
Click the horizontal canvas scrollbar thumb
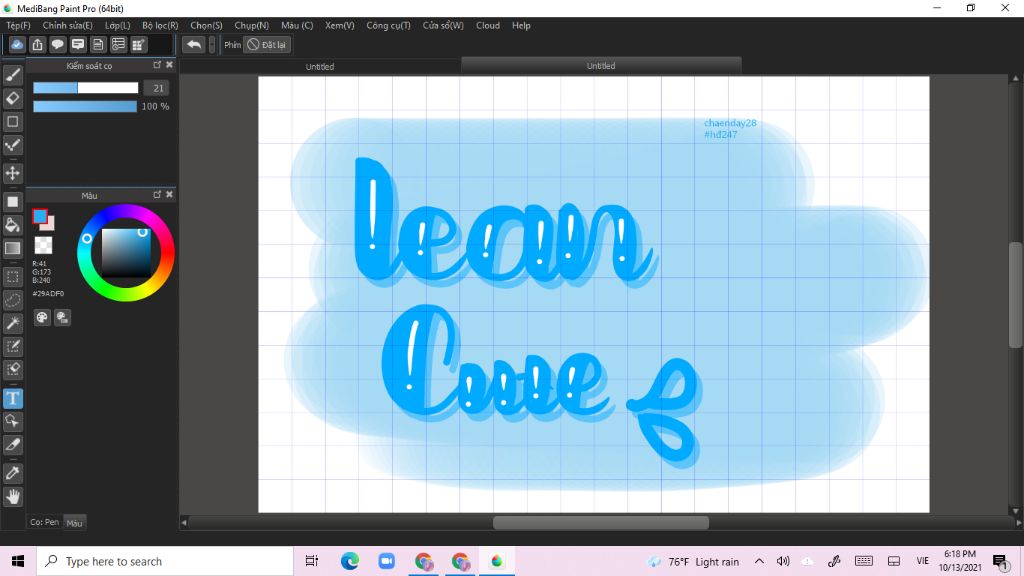tap(601, 522)
